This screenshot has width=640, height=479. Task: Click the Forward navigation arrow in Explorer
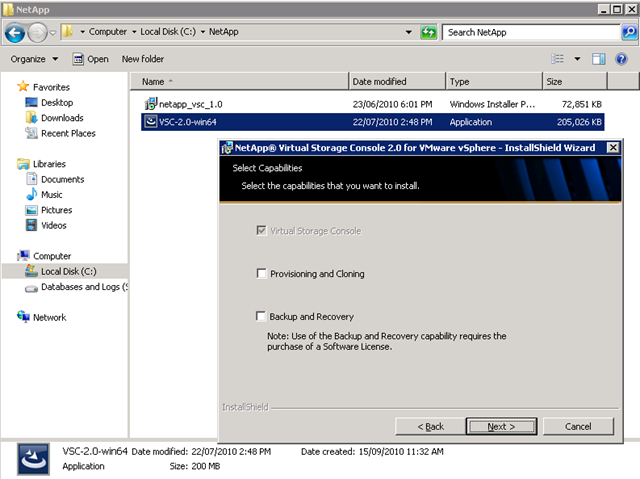pos(37,33)
